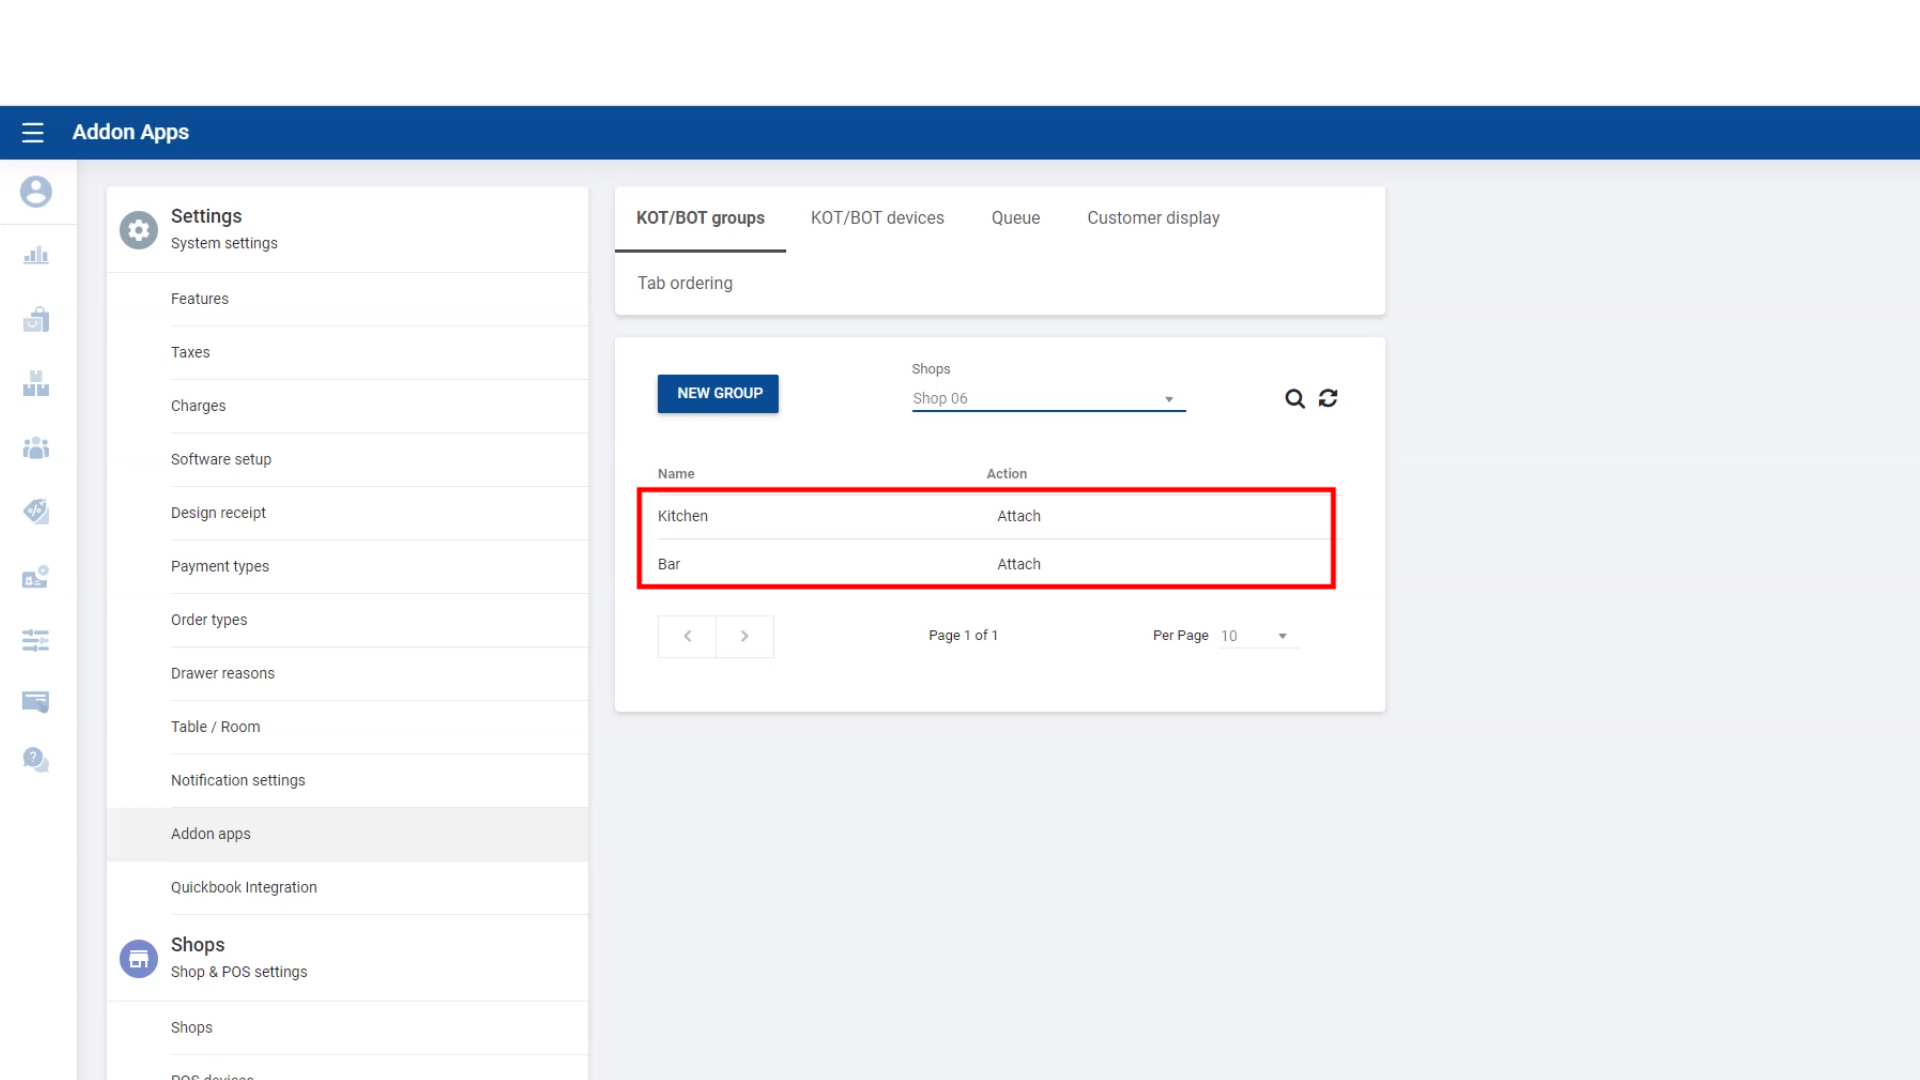Click the search magnifier icon

pyautogui.click(x=1294, y=399)
